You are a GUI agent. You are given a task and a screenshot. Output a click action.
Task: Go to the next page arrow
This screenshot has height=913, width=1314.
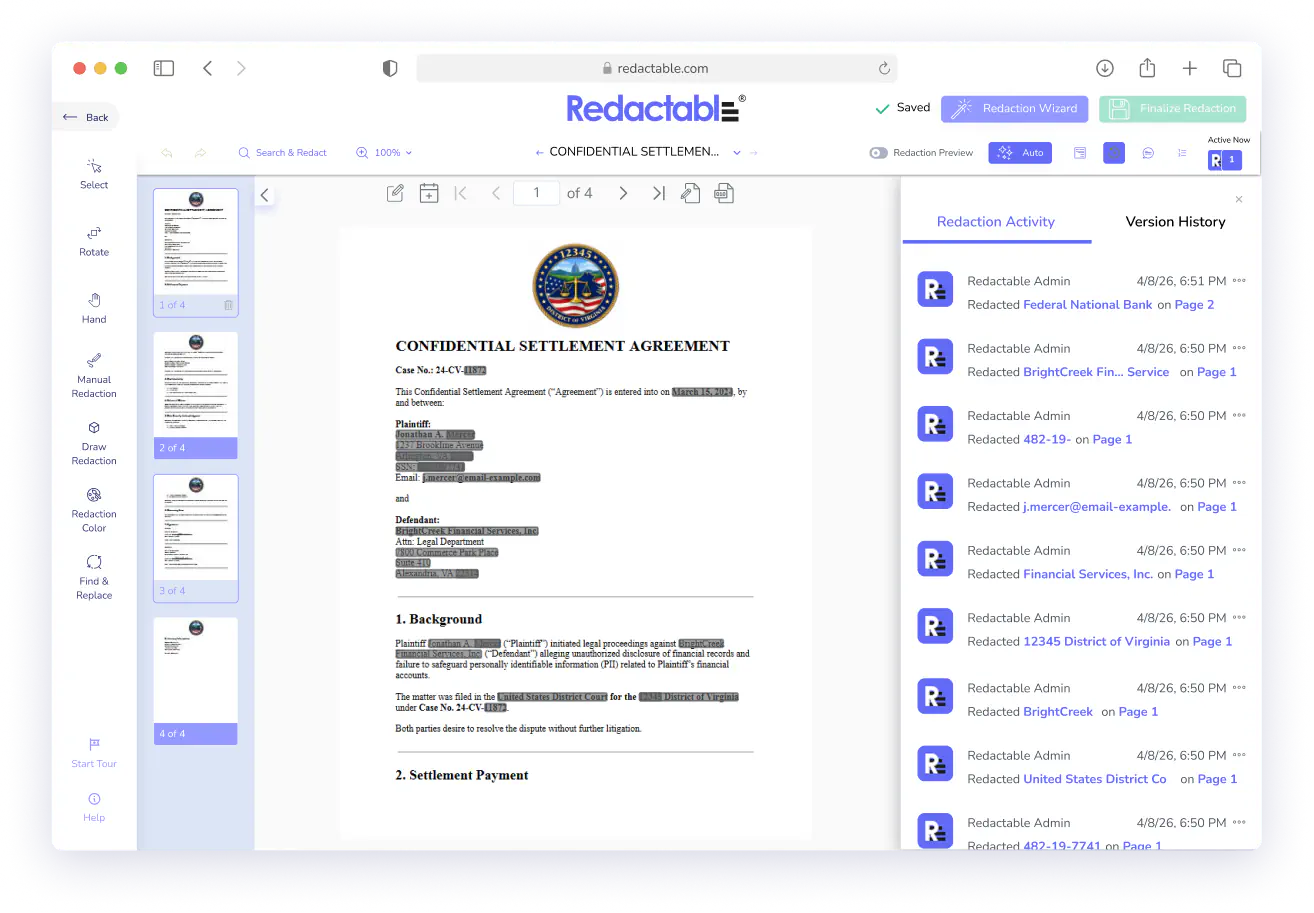[x=623, y=193]
